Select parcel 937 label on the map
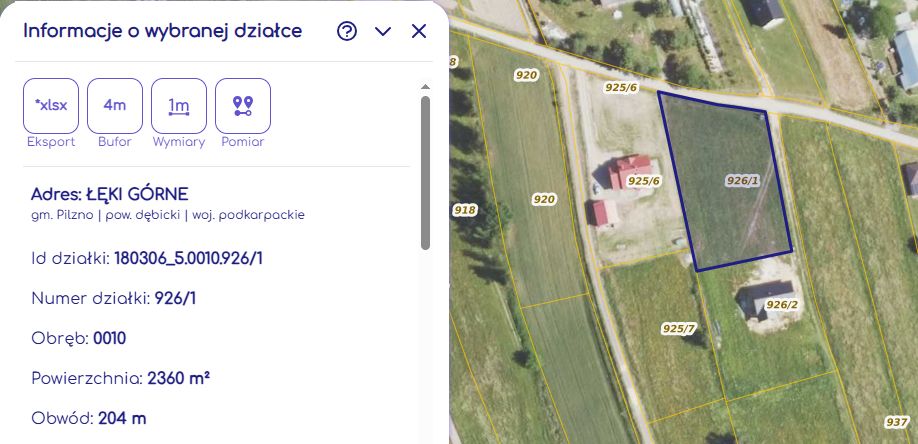 tap(897, 422)
